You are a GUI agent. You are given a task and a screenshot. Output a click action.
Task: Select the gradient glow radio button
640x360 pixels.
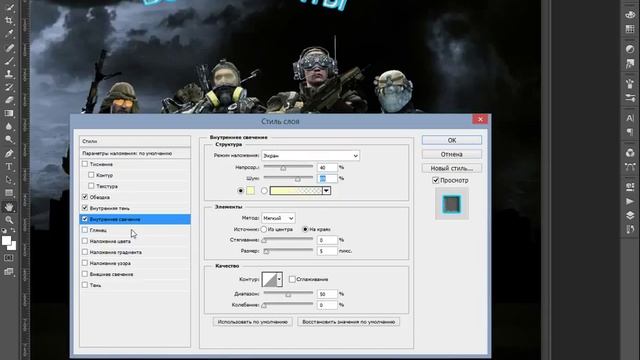(264, 191)
